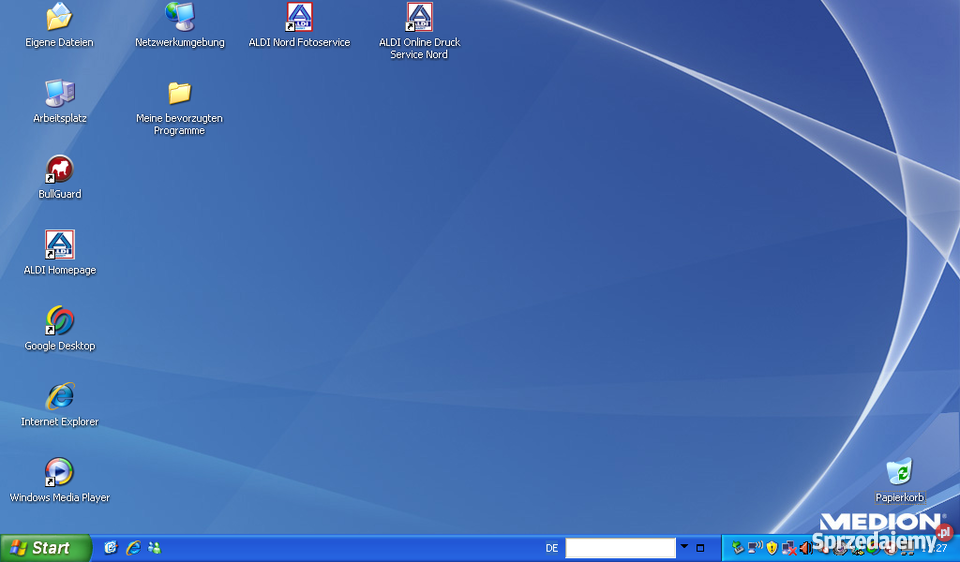Launch Internet Explorer from Quick Launch
Screen dimensions: 960x562
pos(133,548)
